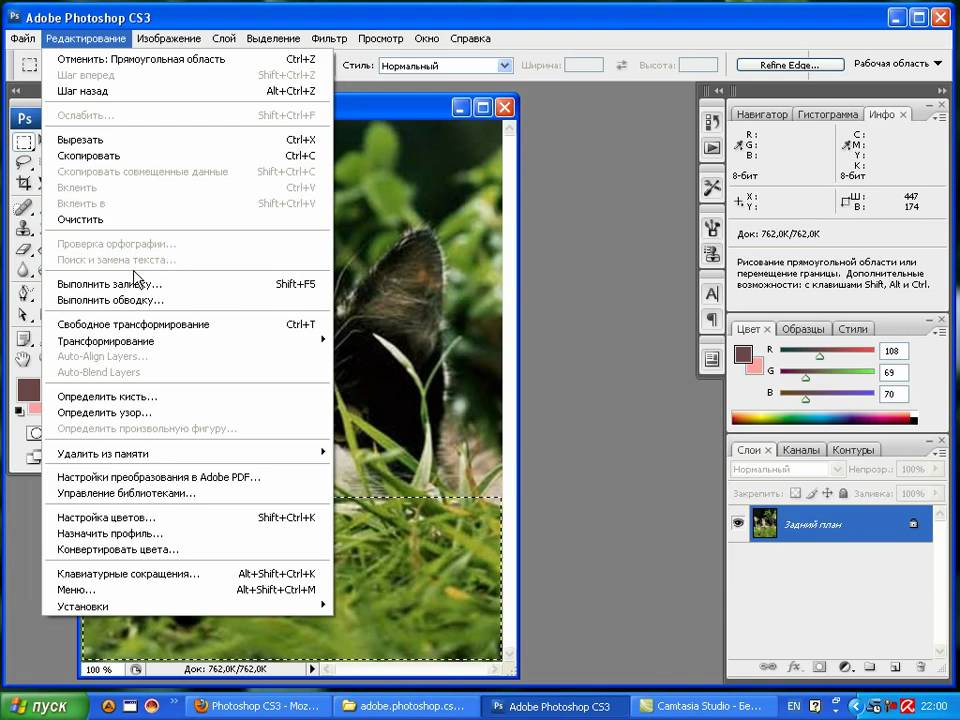960x720 pixels.
Task: Select the Crop tool
Action: [x=24, y=182]
